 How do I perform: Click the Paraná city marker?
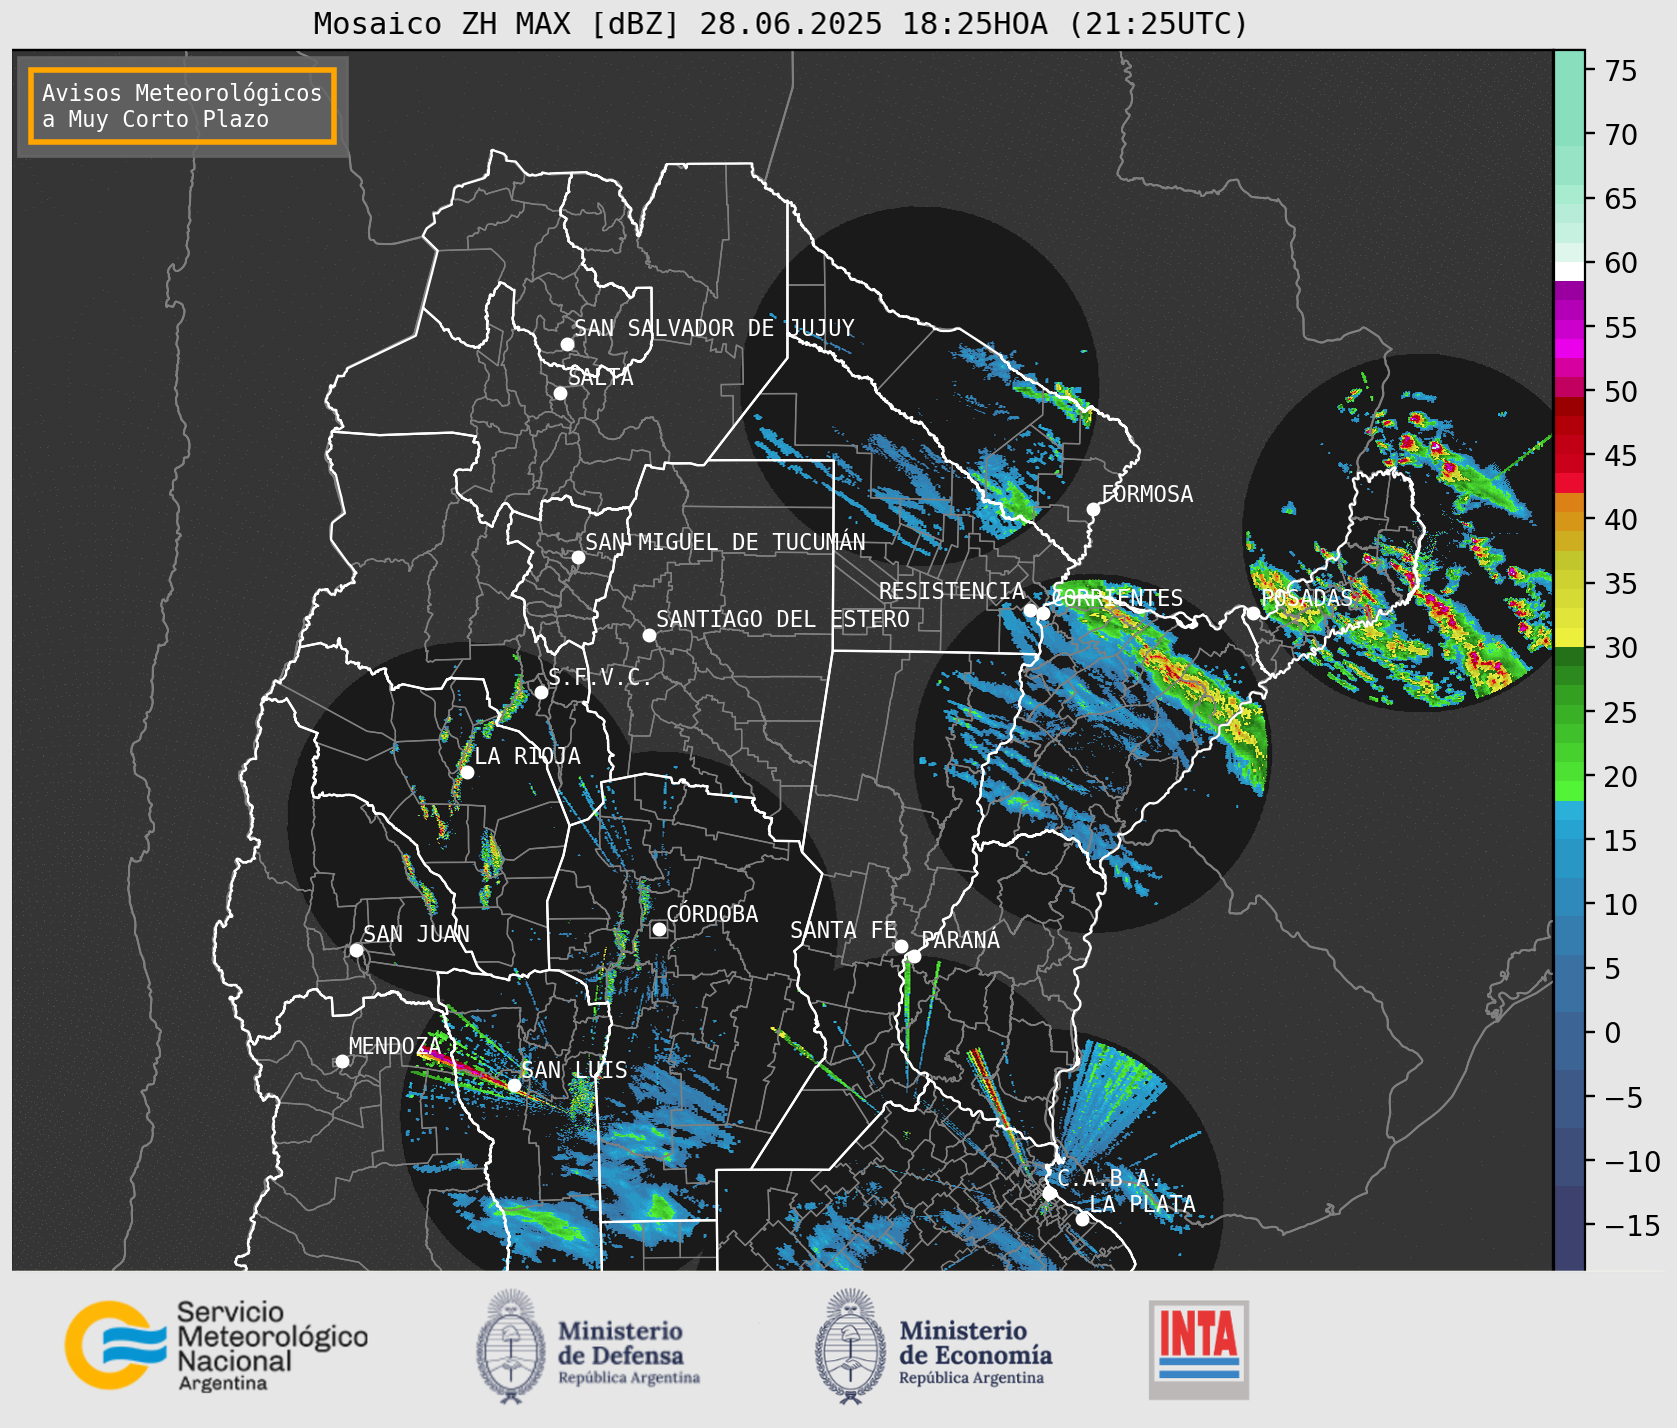coord(914,956)
